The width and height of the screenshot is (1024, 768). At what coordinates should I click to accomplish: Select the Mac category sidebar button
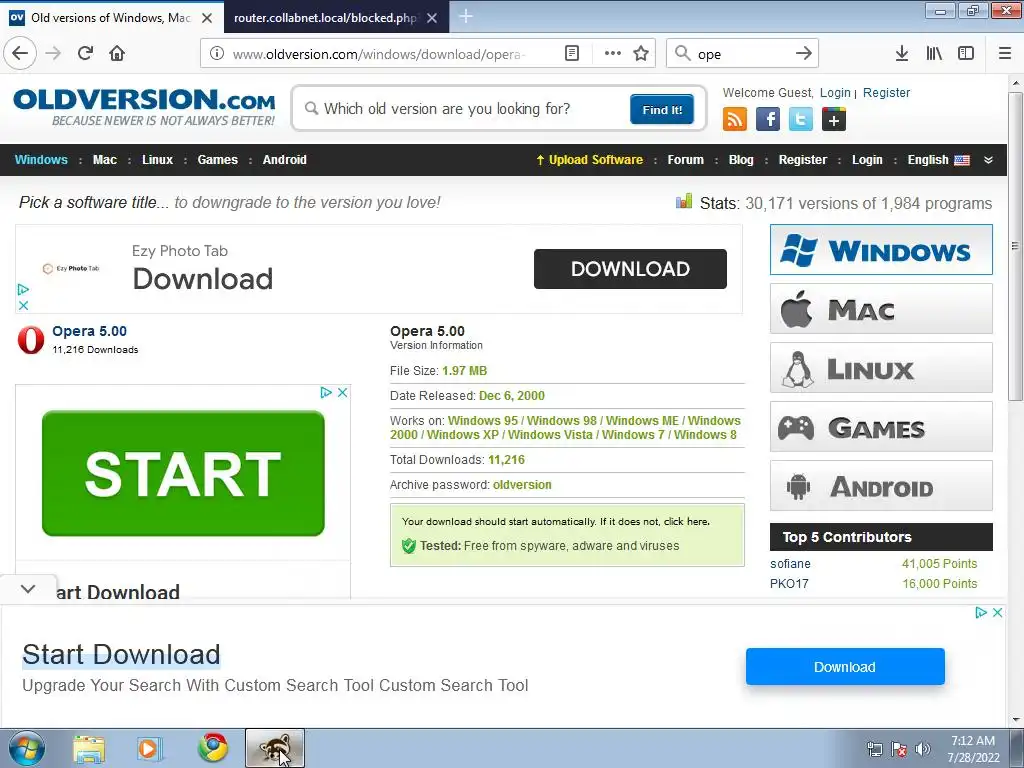tap(881, 309)
